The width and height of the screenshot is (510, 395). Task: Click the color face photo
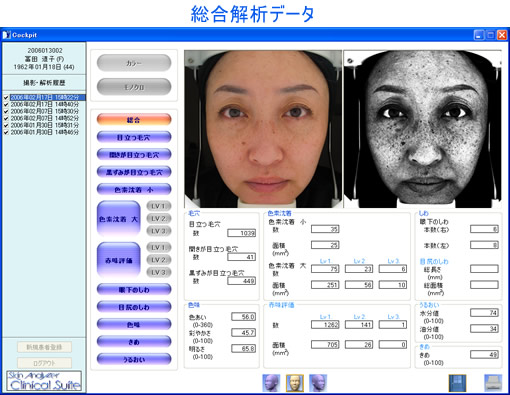263,129
